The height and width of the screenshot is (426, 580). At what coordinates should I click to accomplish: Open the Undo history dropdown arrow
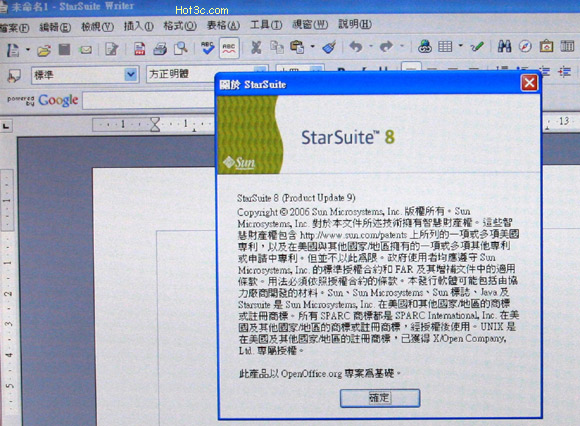[x=371, y=46]
